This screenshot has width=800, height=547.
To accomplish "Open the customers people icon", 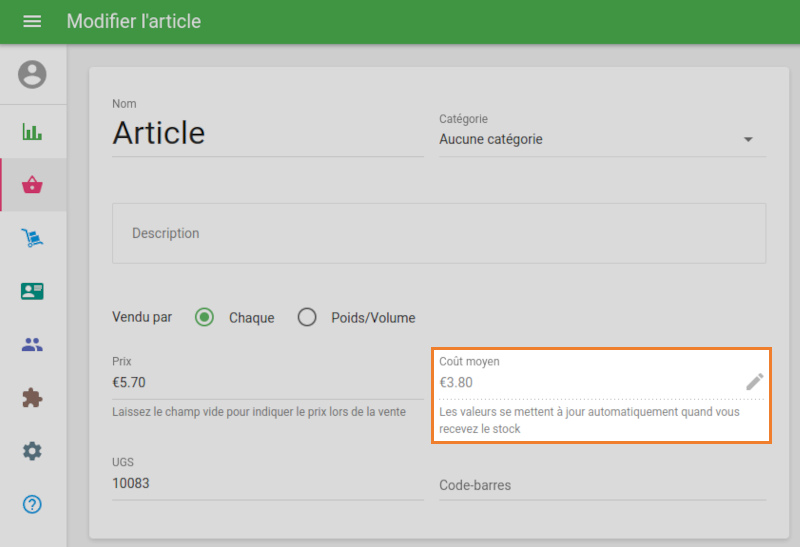I will [33, 345].
